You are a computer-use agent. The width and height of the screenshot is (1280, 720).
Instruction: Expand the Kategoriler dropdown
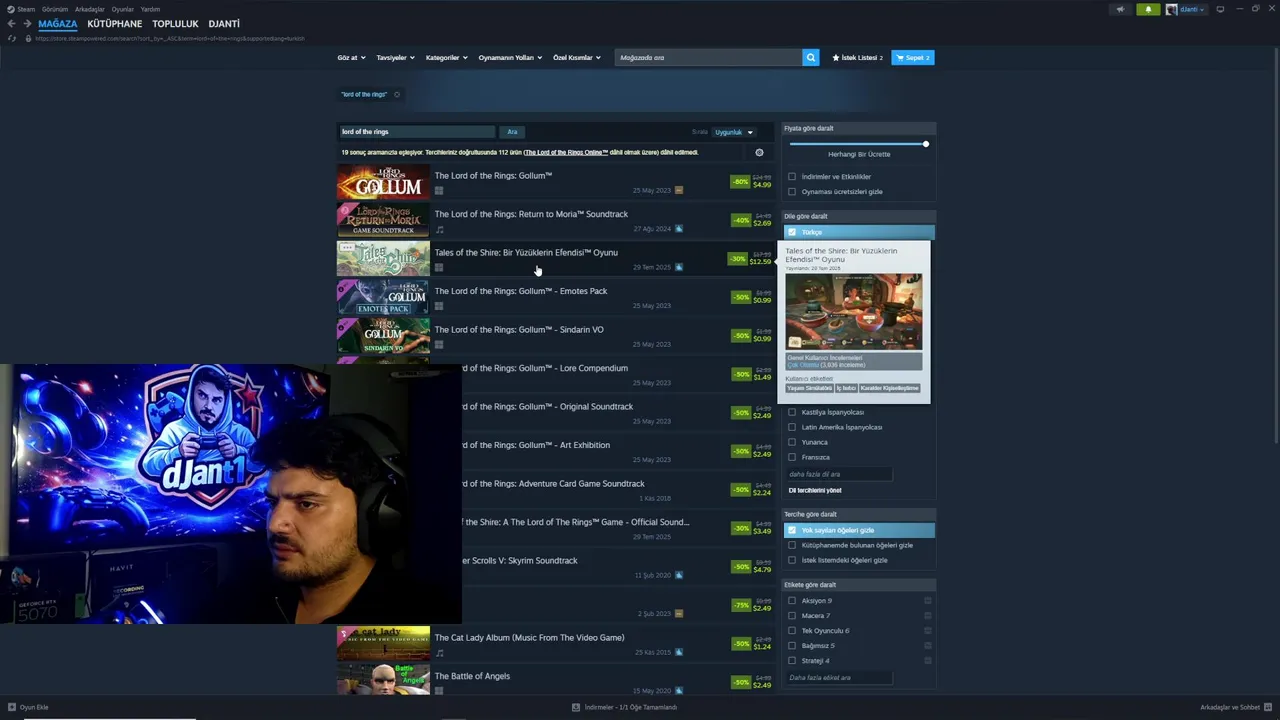[446, 58]
